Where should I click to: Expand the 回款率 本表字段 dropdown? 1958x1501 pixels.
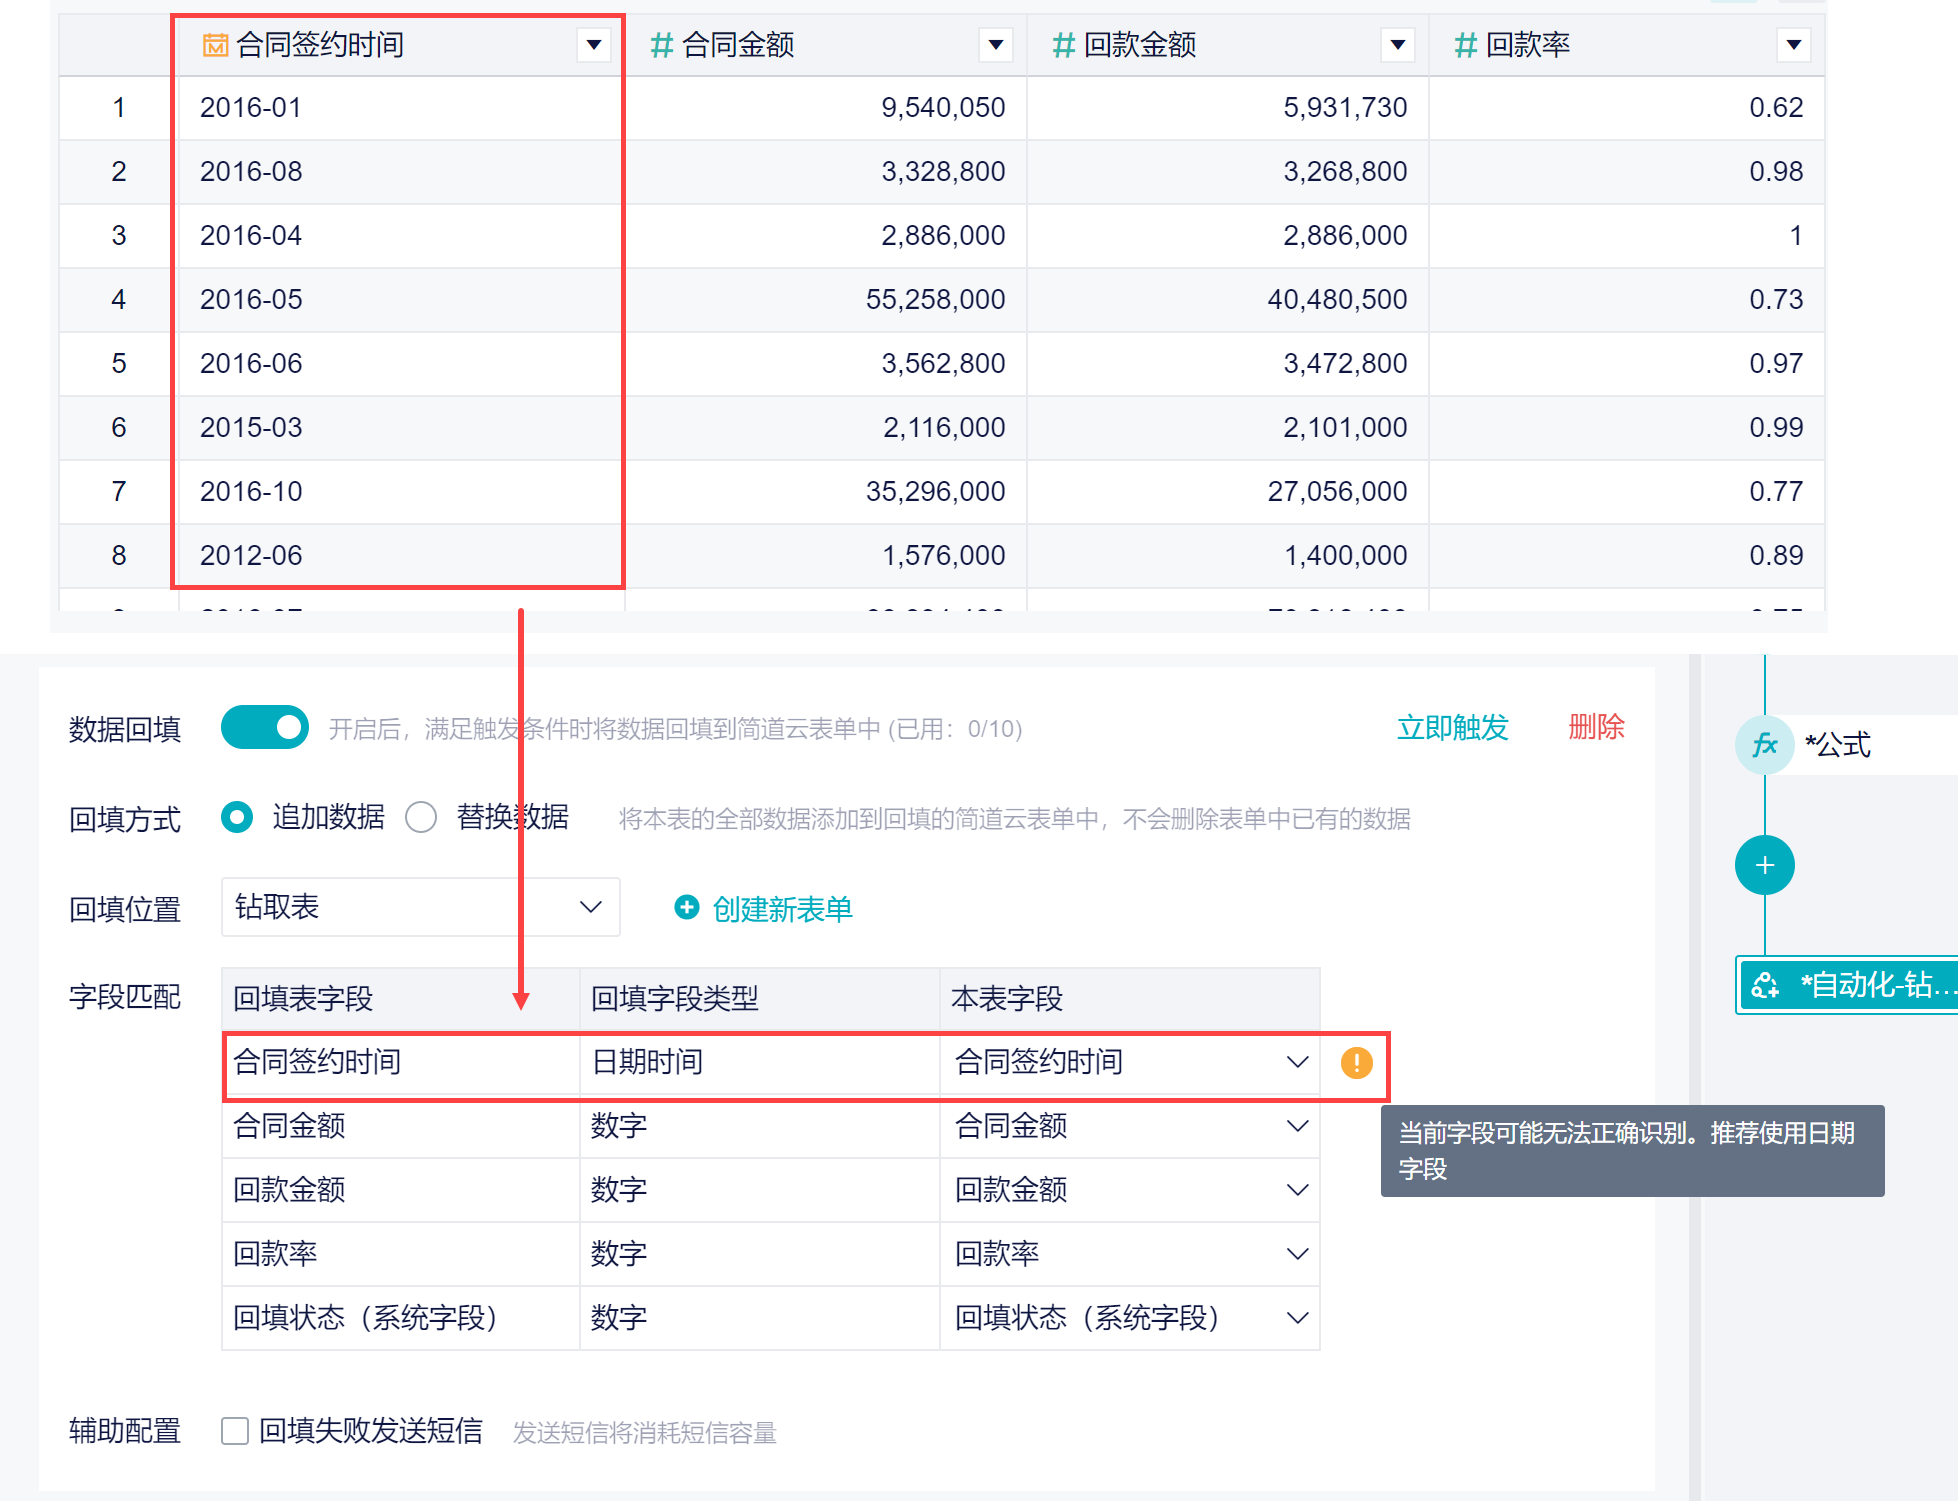pos(1297,1254)
